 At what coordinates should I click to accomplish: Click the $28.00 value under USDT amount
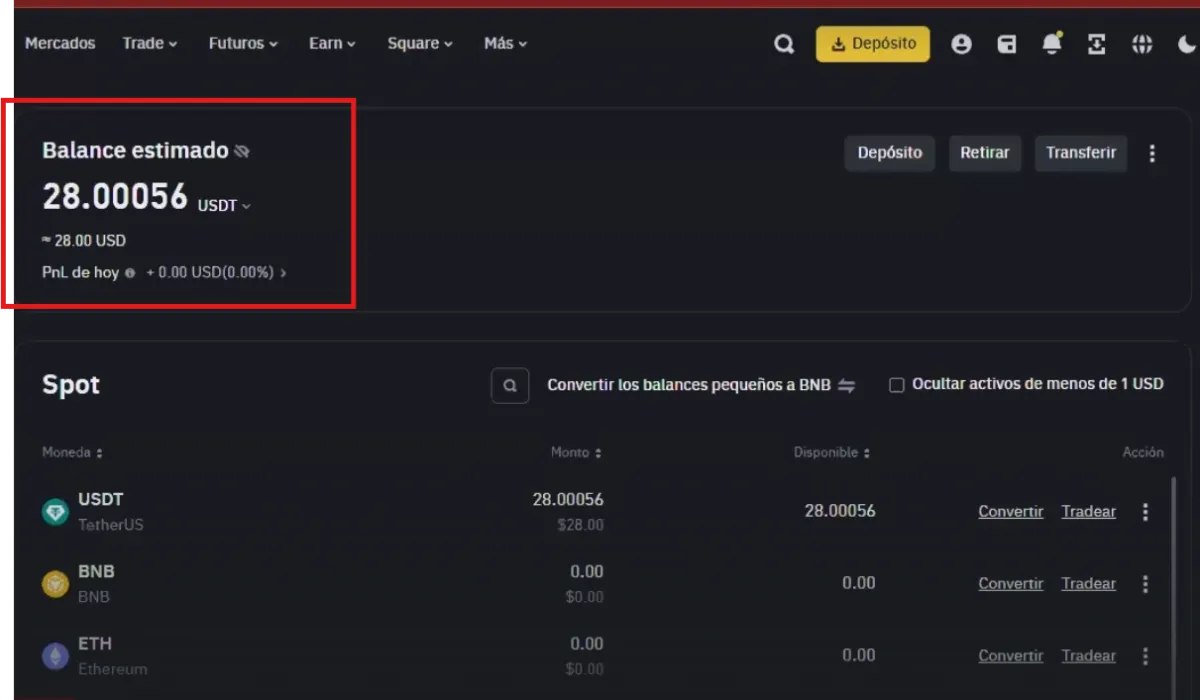[581, 525]
